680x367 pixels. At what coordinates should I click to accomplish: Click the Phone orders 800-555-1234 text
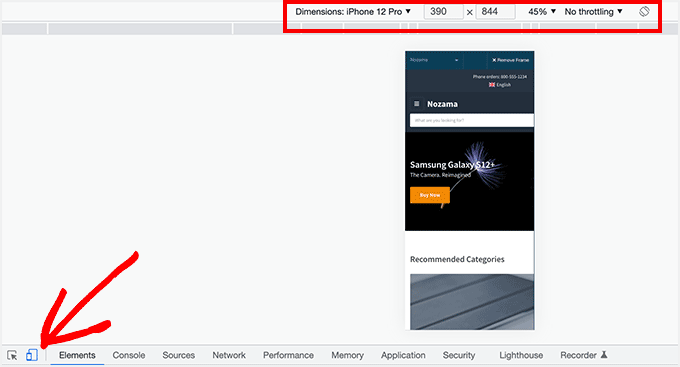tap(500, 76)
